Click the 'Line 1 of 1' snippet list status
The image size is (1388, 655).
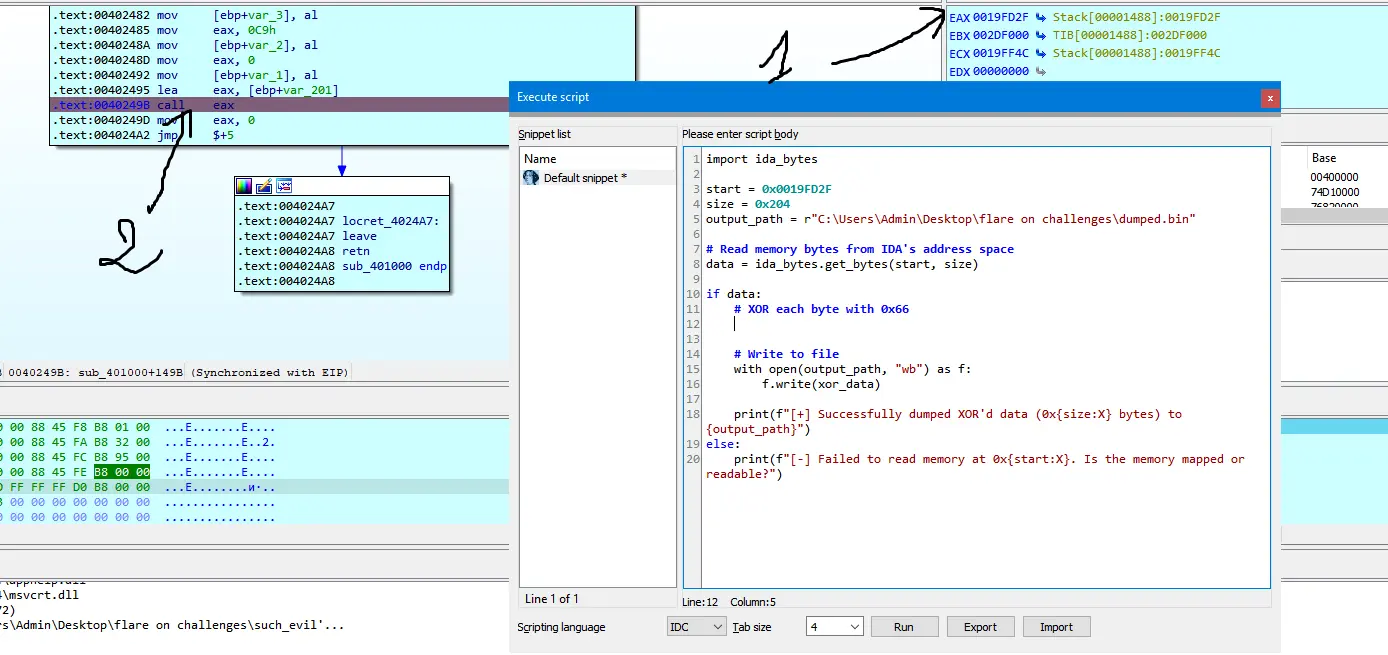[x=552, y=599]
